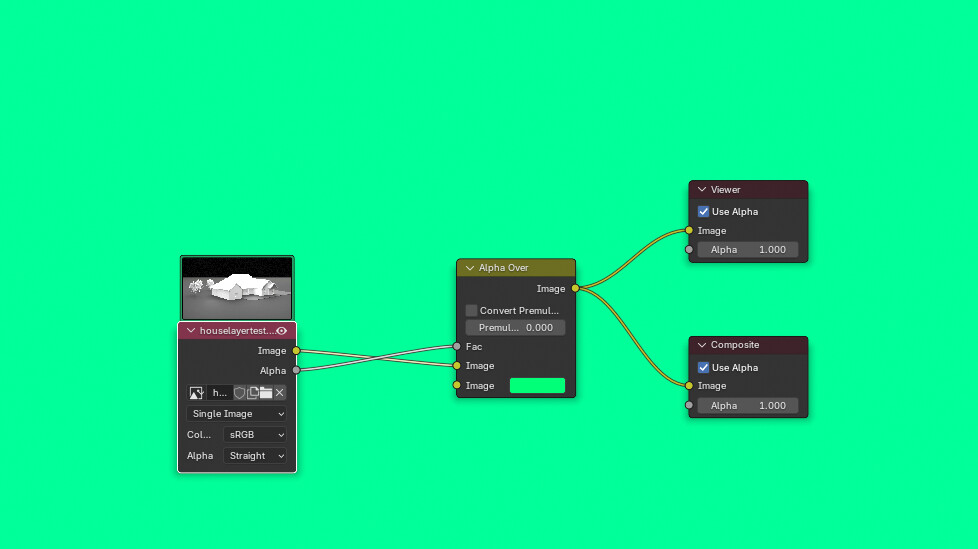Viewport: 978px width, 549px height.
Task: Select the Alpha Over node by its title
Action: click(503, 268)
